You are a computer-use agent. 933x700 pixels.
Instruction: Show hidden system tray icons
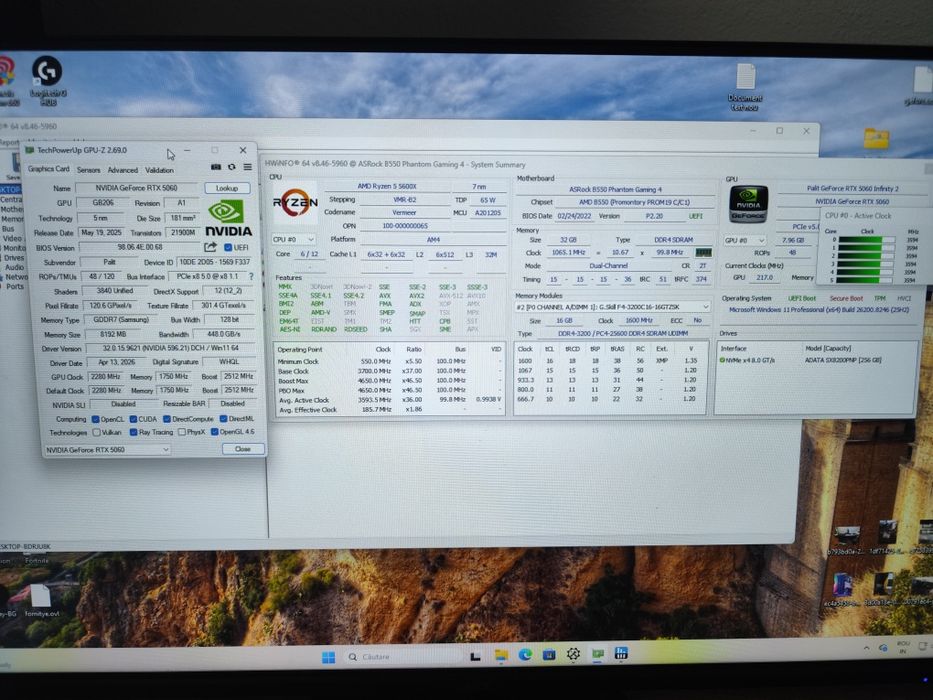(x=866, y=648)
